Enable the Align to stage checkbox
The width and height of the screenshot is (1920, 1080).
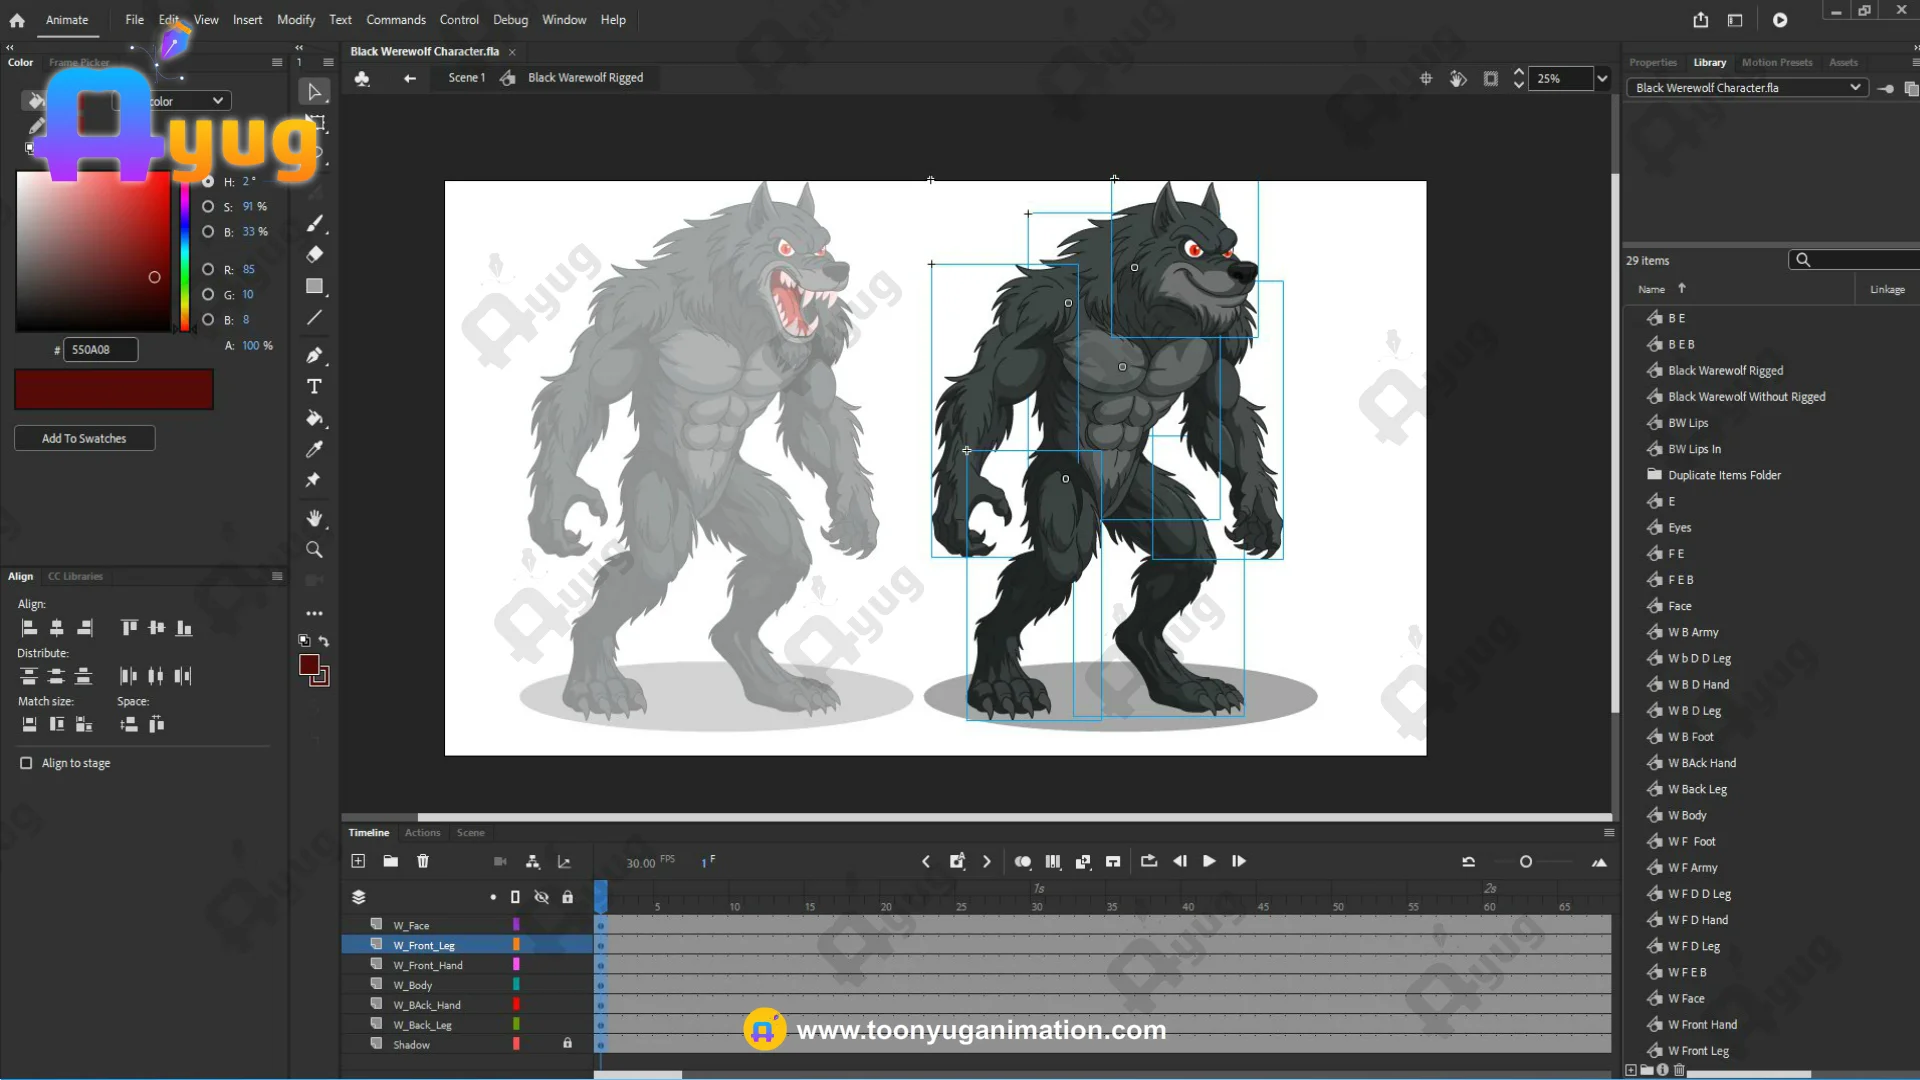[26, 763]
